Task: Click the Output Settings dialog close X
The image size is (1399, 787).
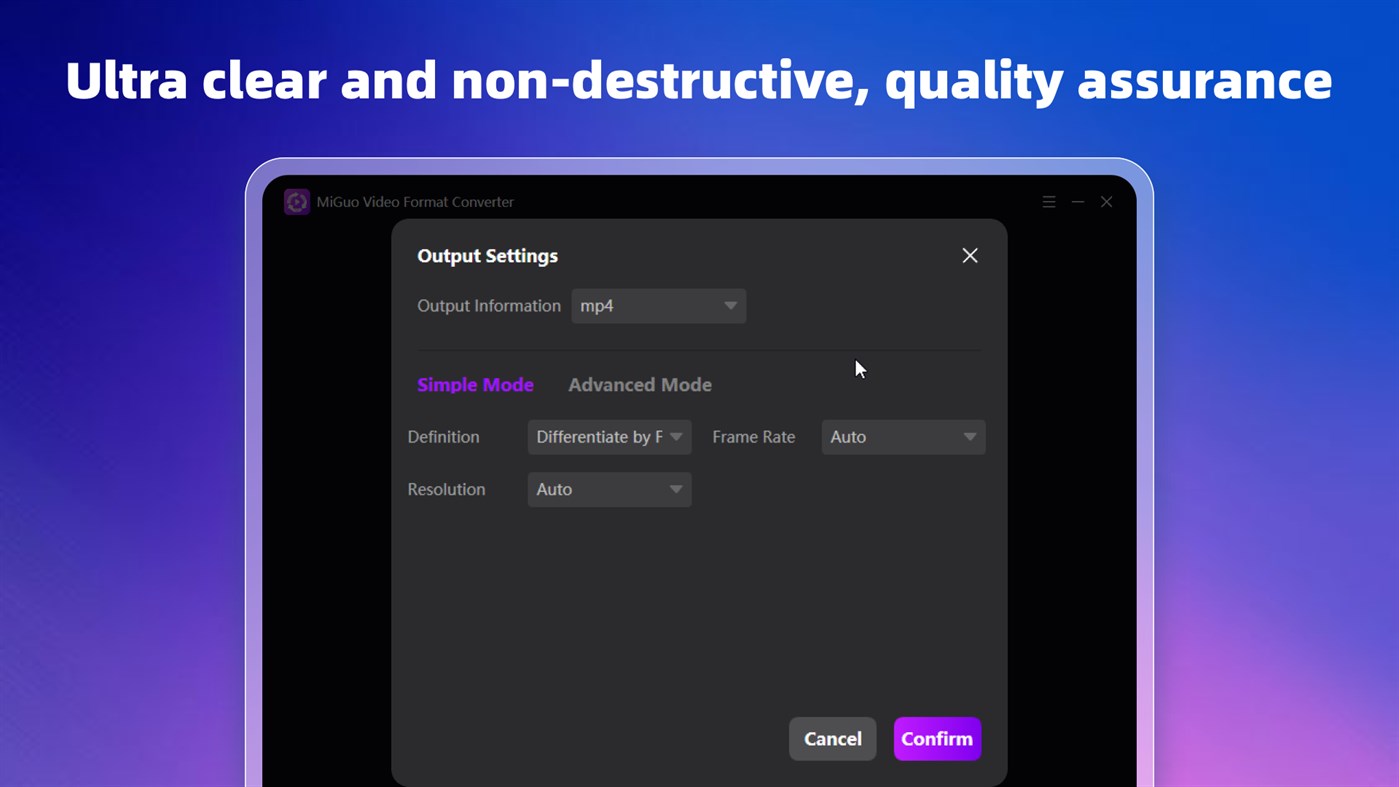Action: (x=969, y=255)
